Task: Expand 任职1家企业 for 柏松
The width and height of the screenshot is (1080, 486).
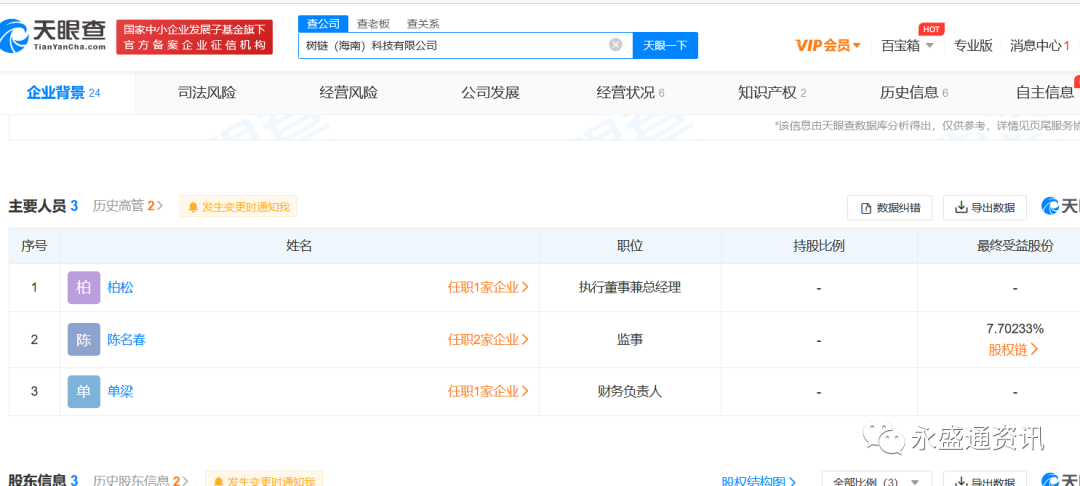Action: (x=488, y=288)
